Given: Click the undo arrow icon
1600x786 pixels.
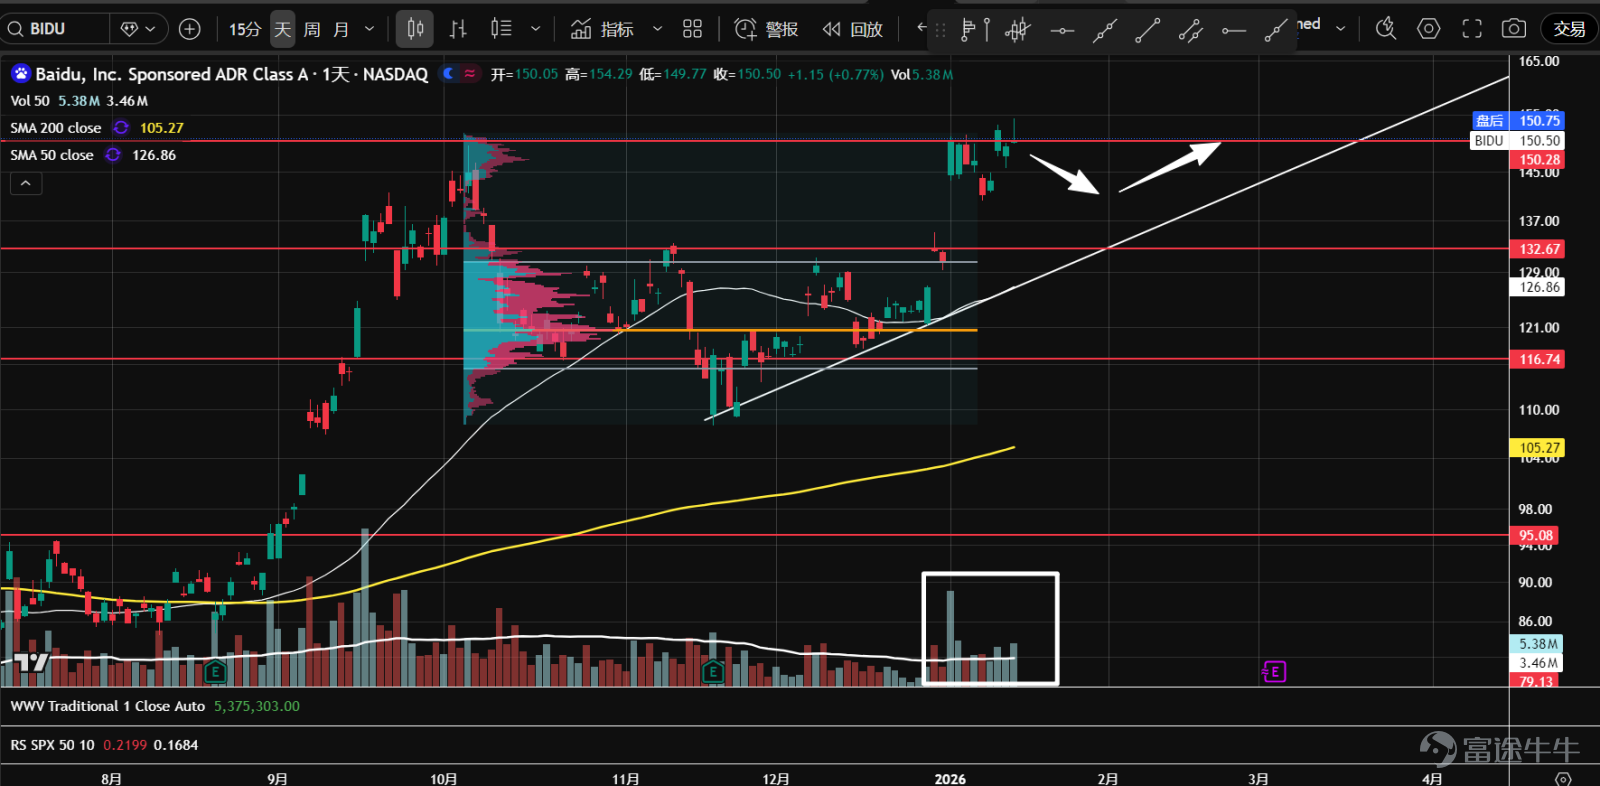Looking at the screenshot, I should pos(921,28).
